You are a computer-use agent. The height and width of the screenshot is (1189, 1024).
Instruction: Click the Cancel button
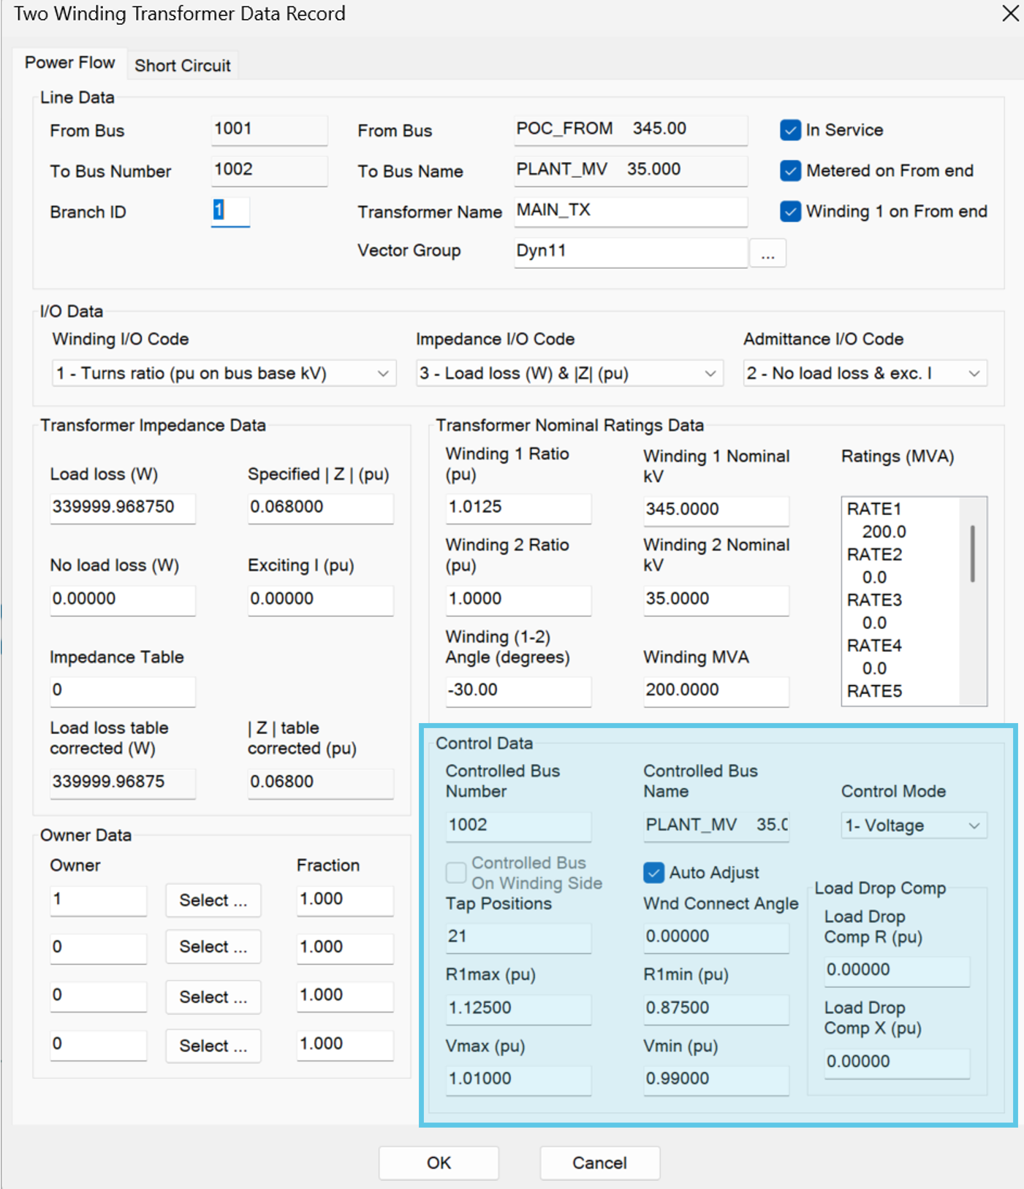[599, 1162]
